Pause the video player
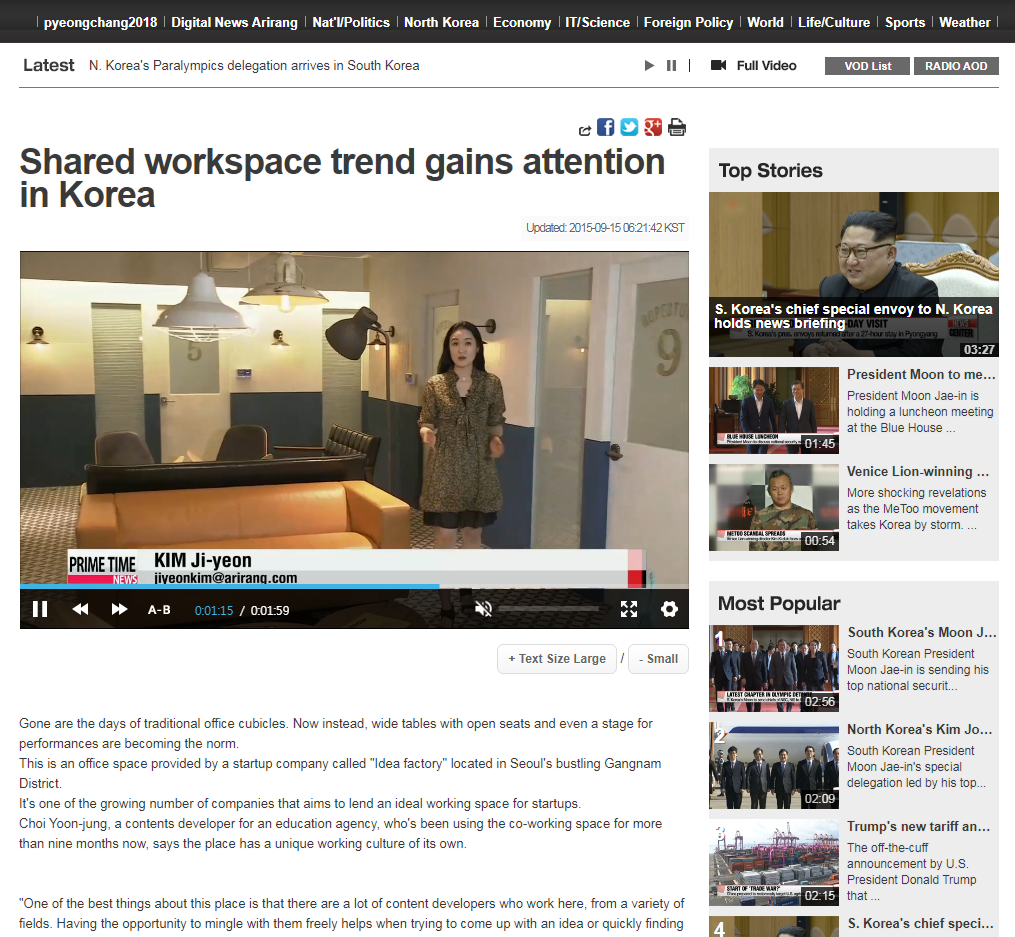Screen dimensions: 1015x937 coord(40,609)
